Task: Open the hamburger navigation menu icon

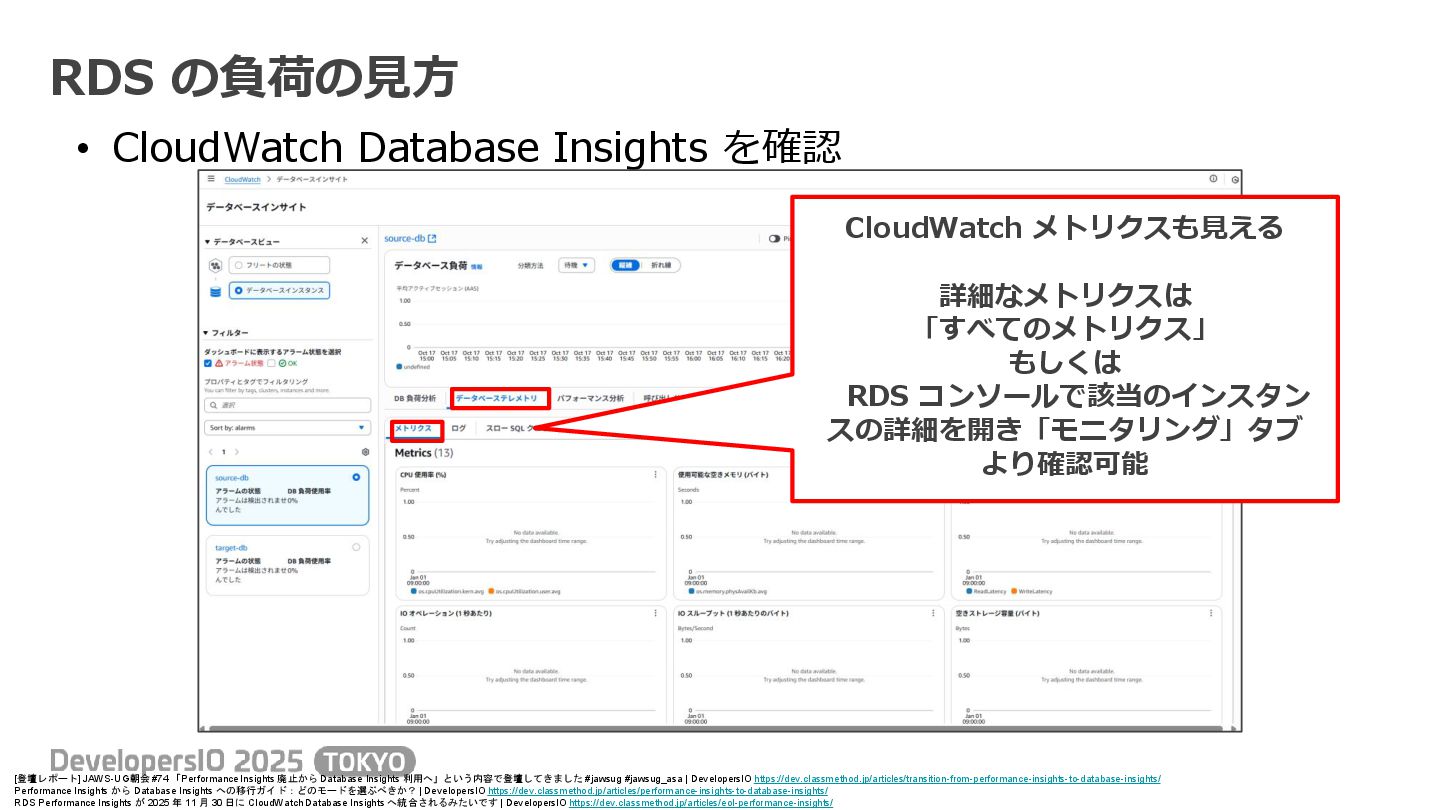Action: (x=211, y=178)
